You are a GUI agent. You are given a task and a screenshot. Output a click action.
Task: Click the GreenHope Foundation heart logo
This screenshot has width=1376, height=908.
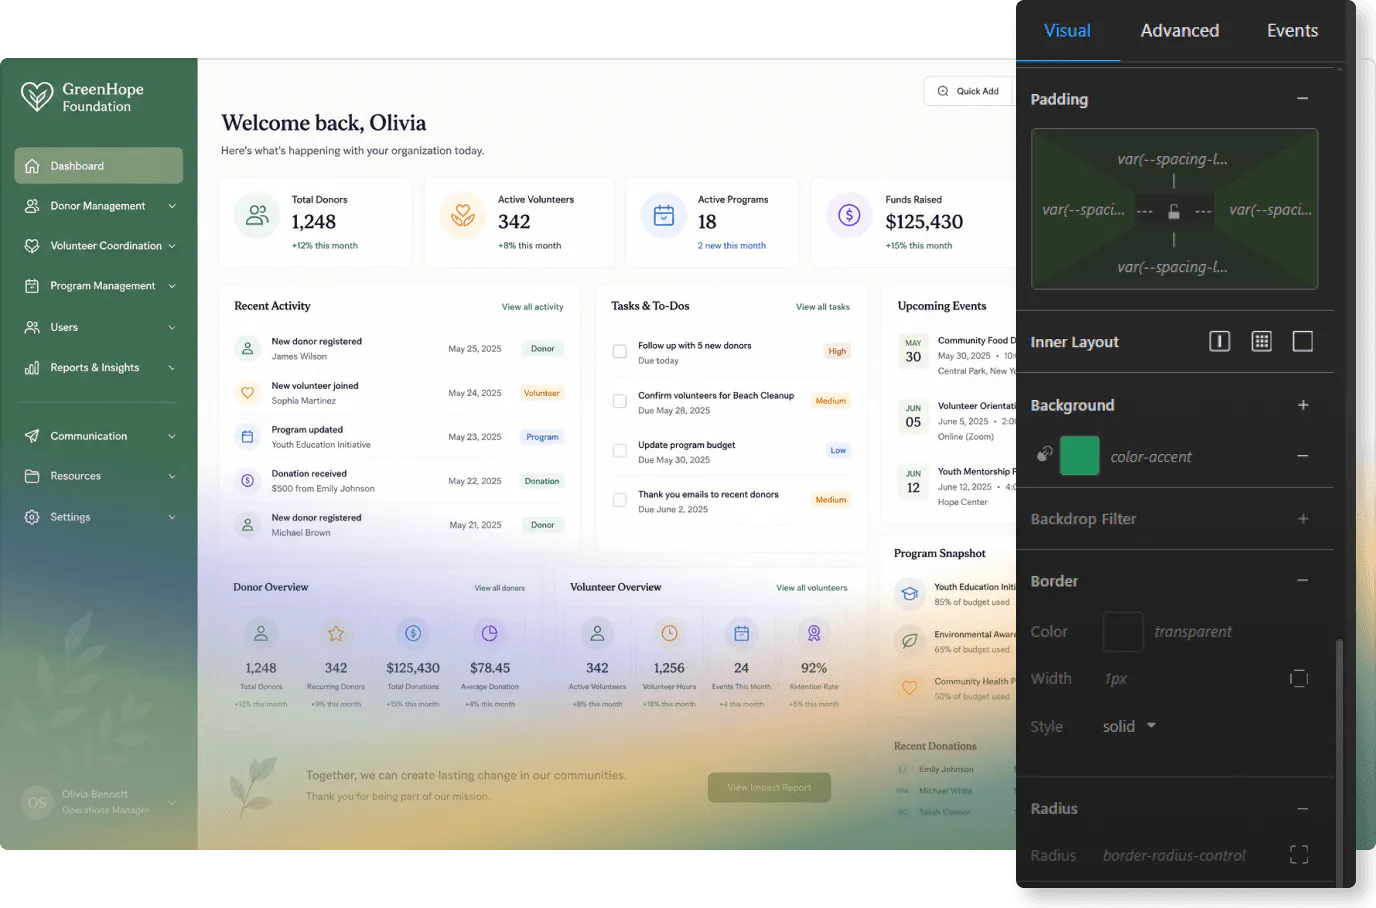[37, 96]
